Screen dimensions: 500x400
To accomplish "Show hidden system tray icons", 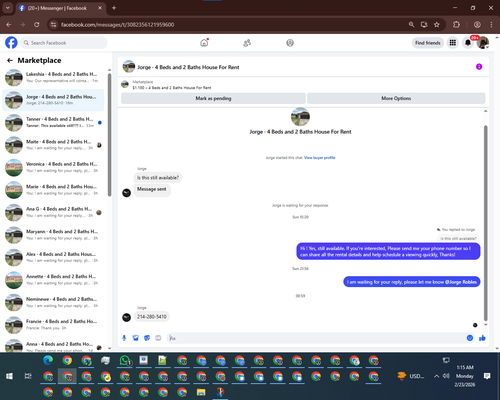I will coord(436,376).
